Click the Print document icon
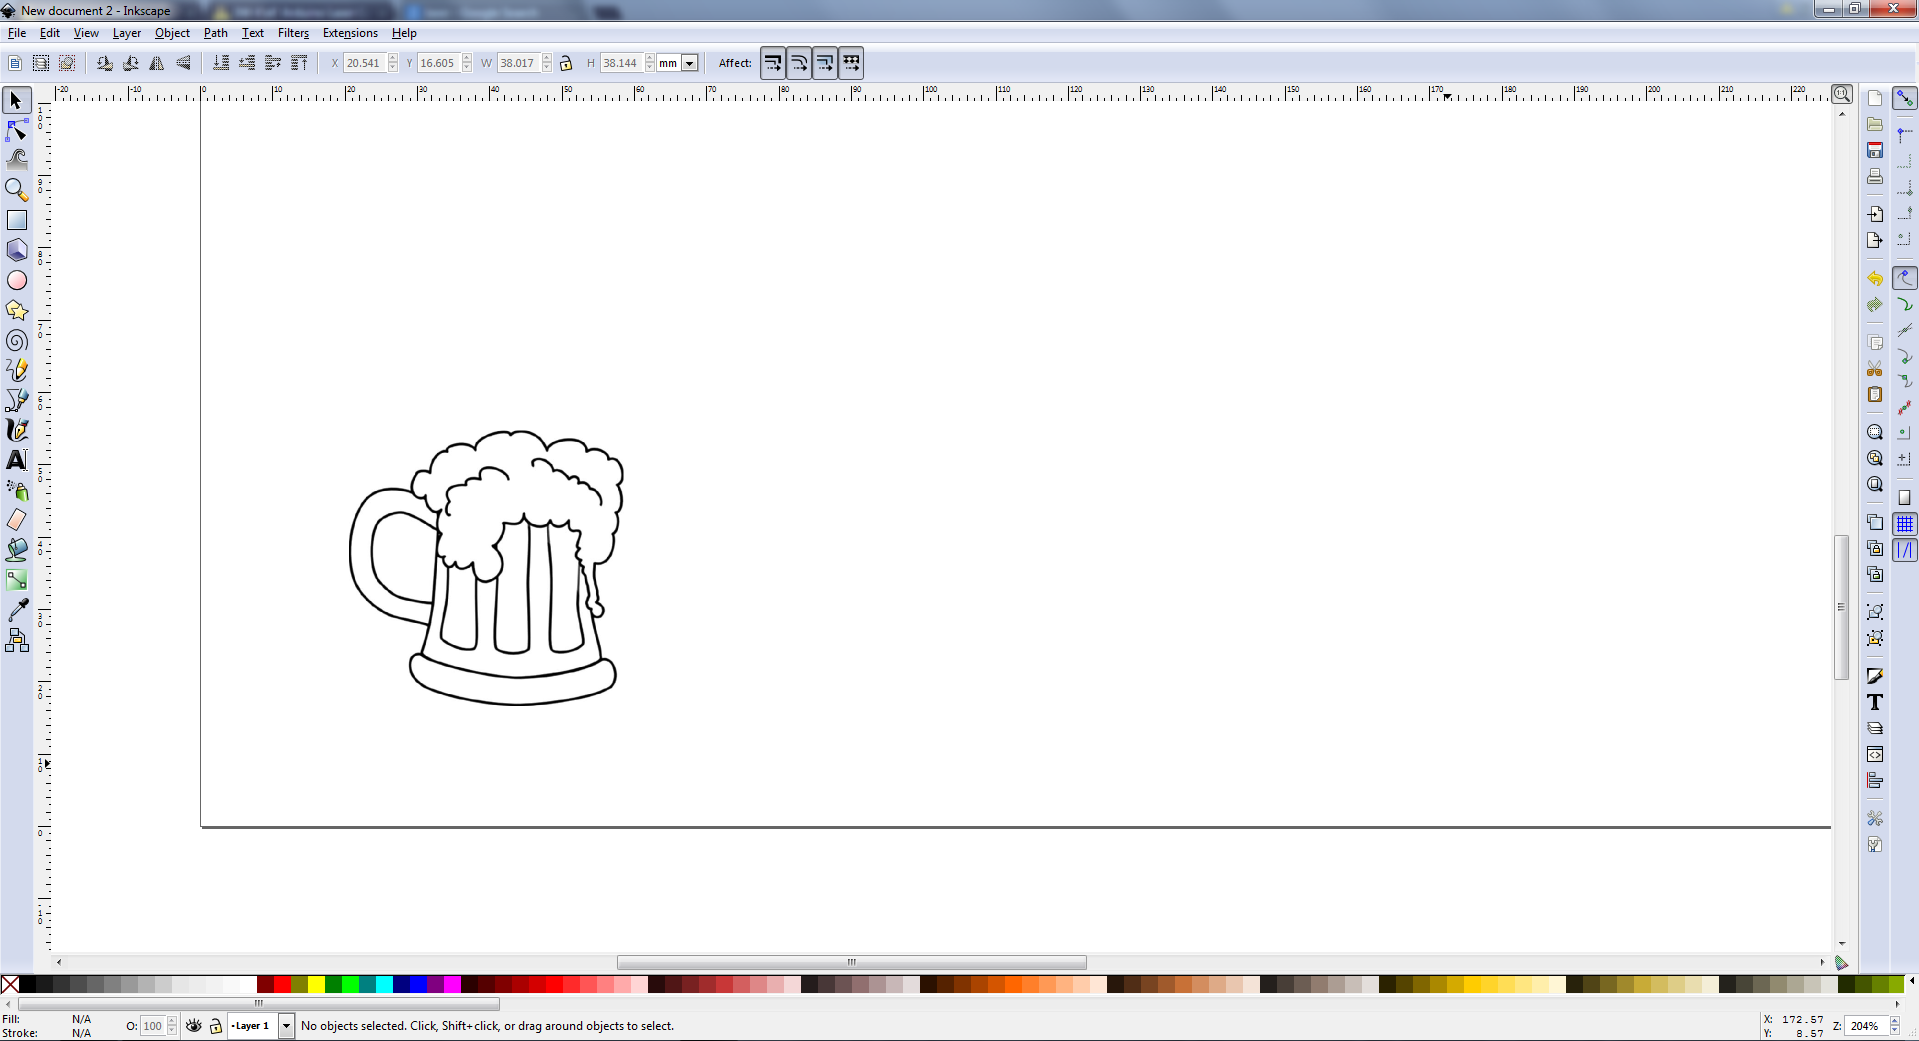 coord(1875,176)
